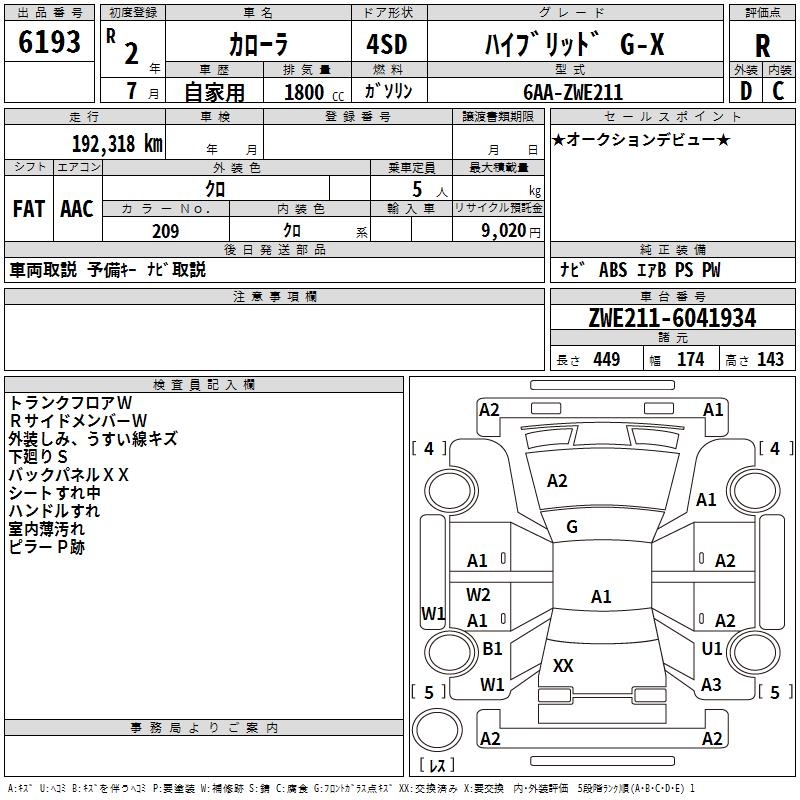
Task: Select mileage 192,318 km
Action: 117,144
